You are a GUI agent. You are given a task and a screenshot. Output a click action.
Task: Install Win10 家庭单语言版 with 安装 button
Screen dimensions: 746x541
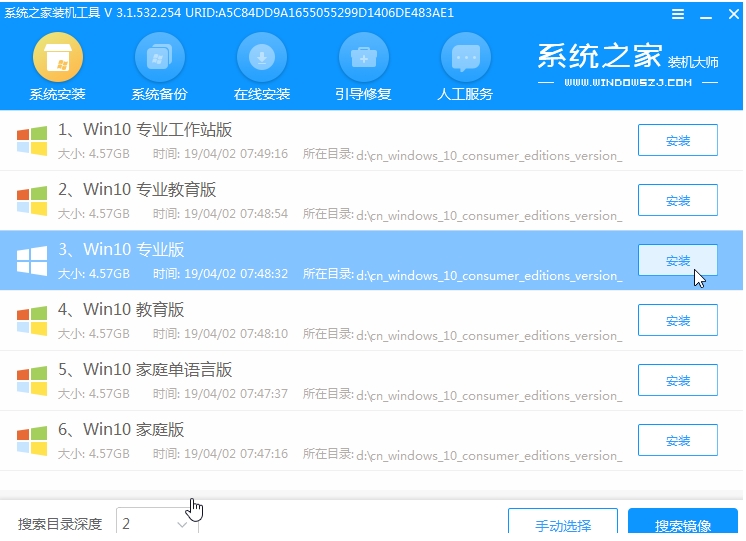[x=677, y=380]
